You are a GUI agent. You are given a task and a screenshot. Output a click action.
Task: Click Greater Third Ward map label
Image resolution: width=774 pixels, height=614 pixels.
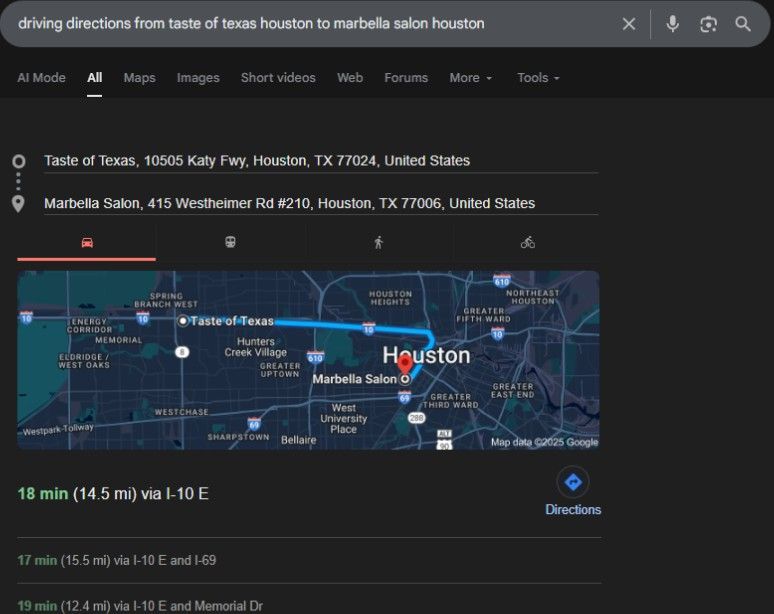(451, 401)
